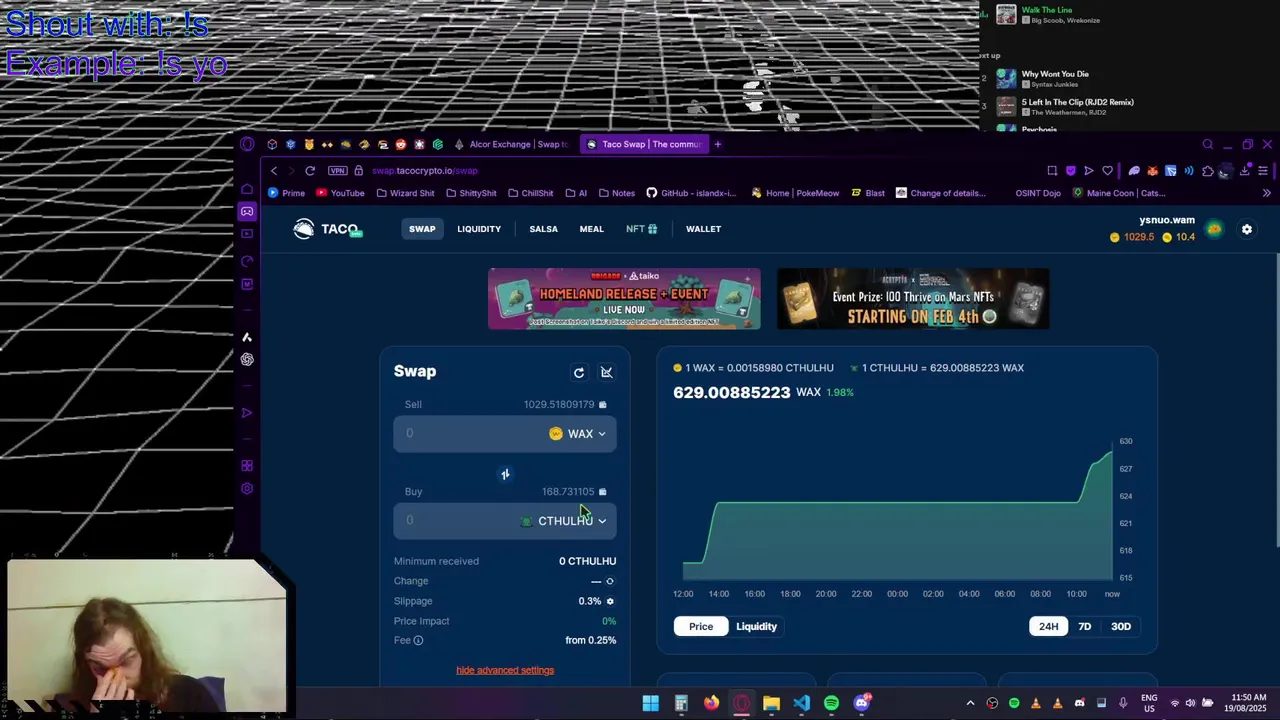
Task: Reload the page in the browser
Action: pos(310,171)
